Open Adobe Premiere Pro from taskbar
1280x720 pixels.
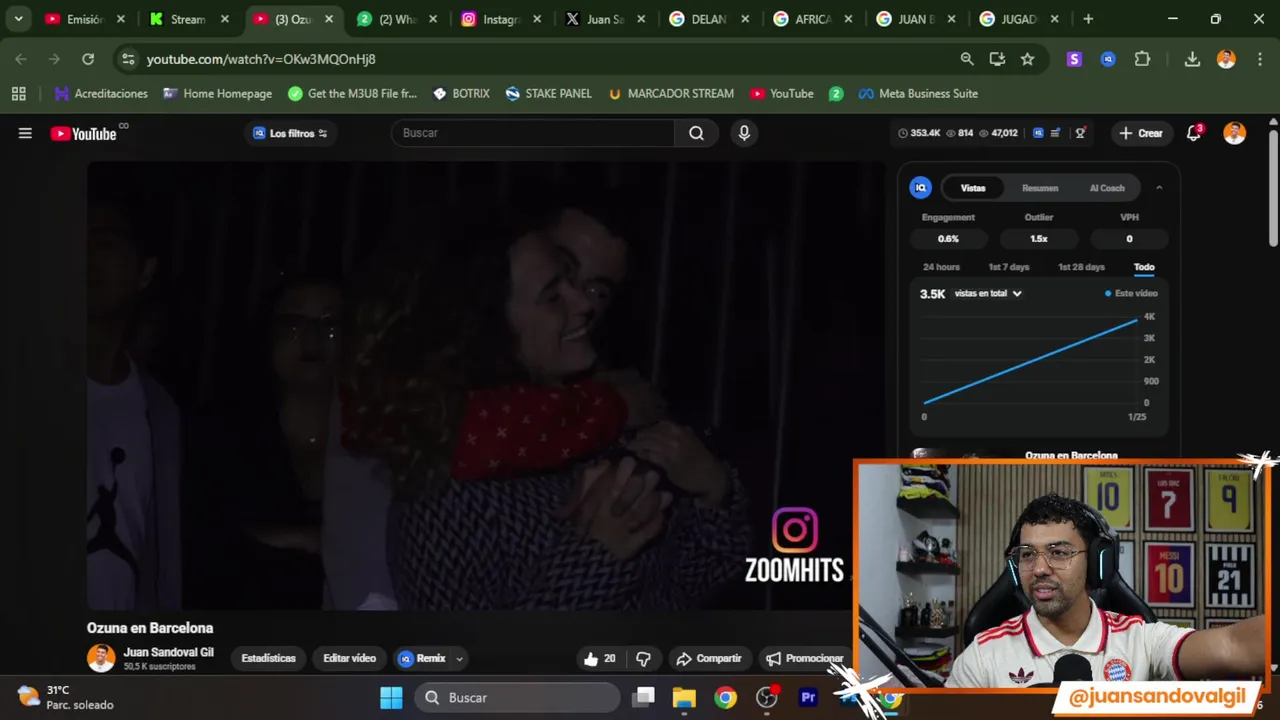808,697
